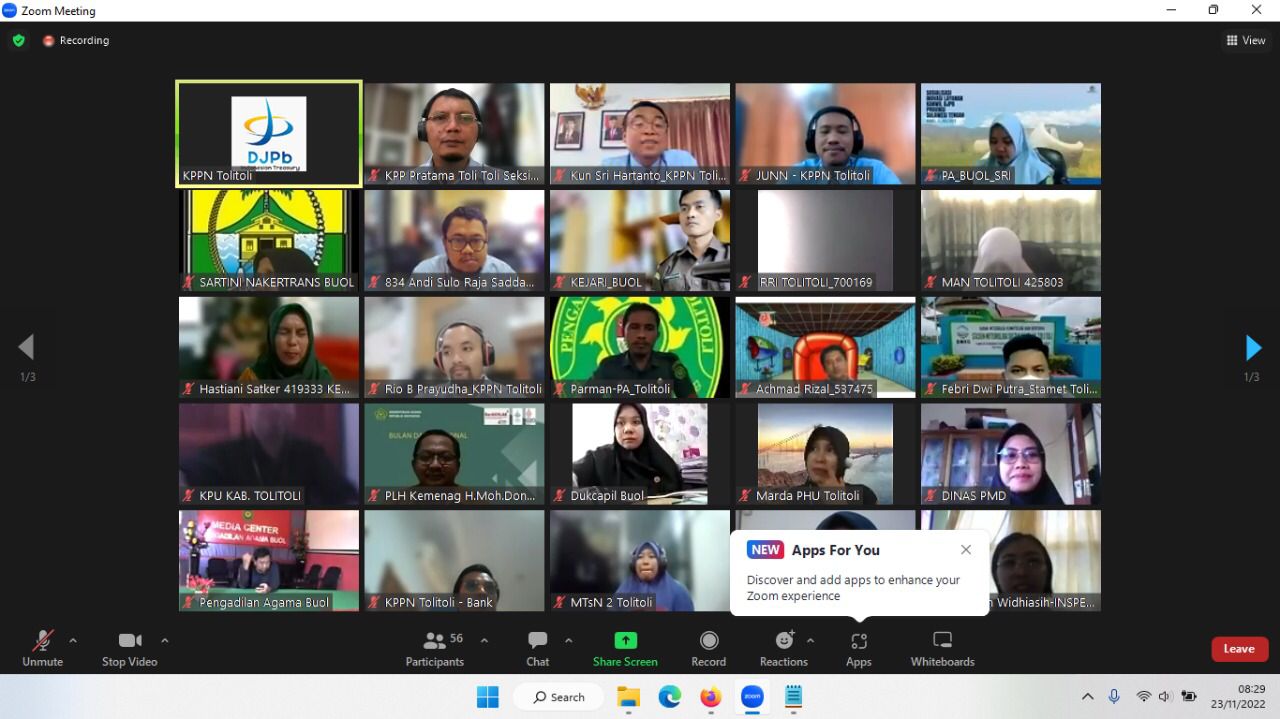
Task: Open the Participants panel
Action: click(435, 641)
